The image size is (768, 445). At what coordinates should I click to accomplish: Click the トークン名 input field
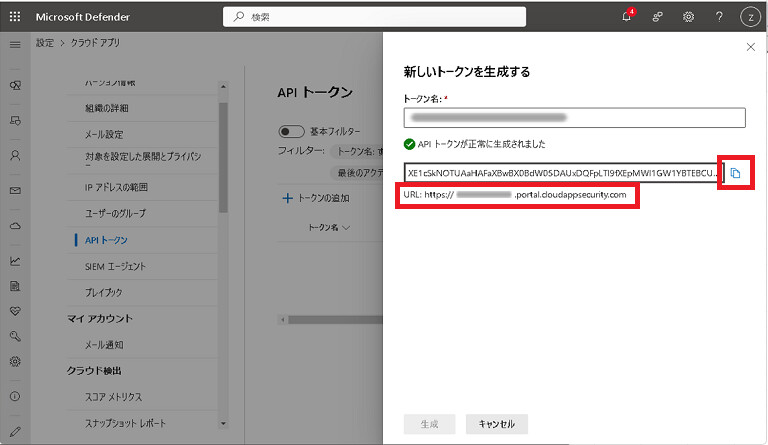[575, 117]
